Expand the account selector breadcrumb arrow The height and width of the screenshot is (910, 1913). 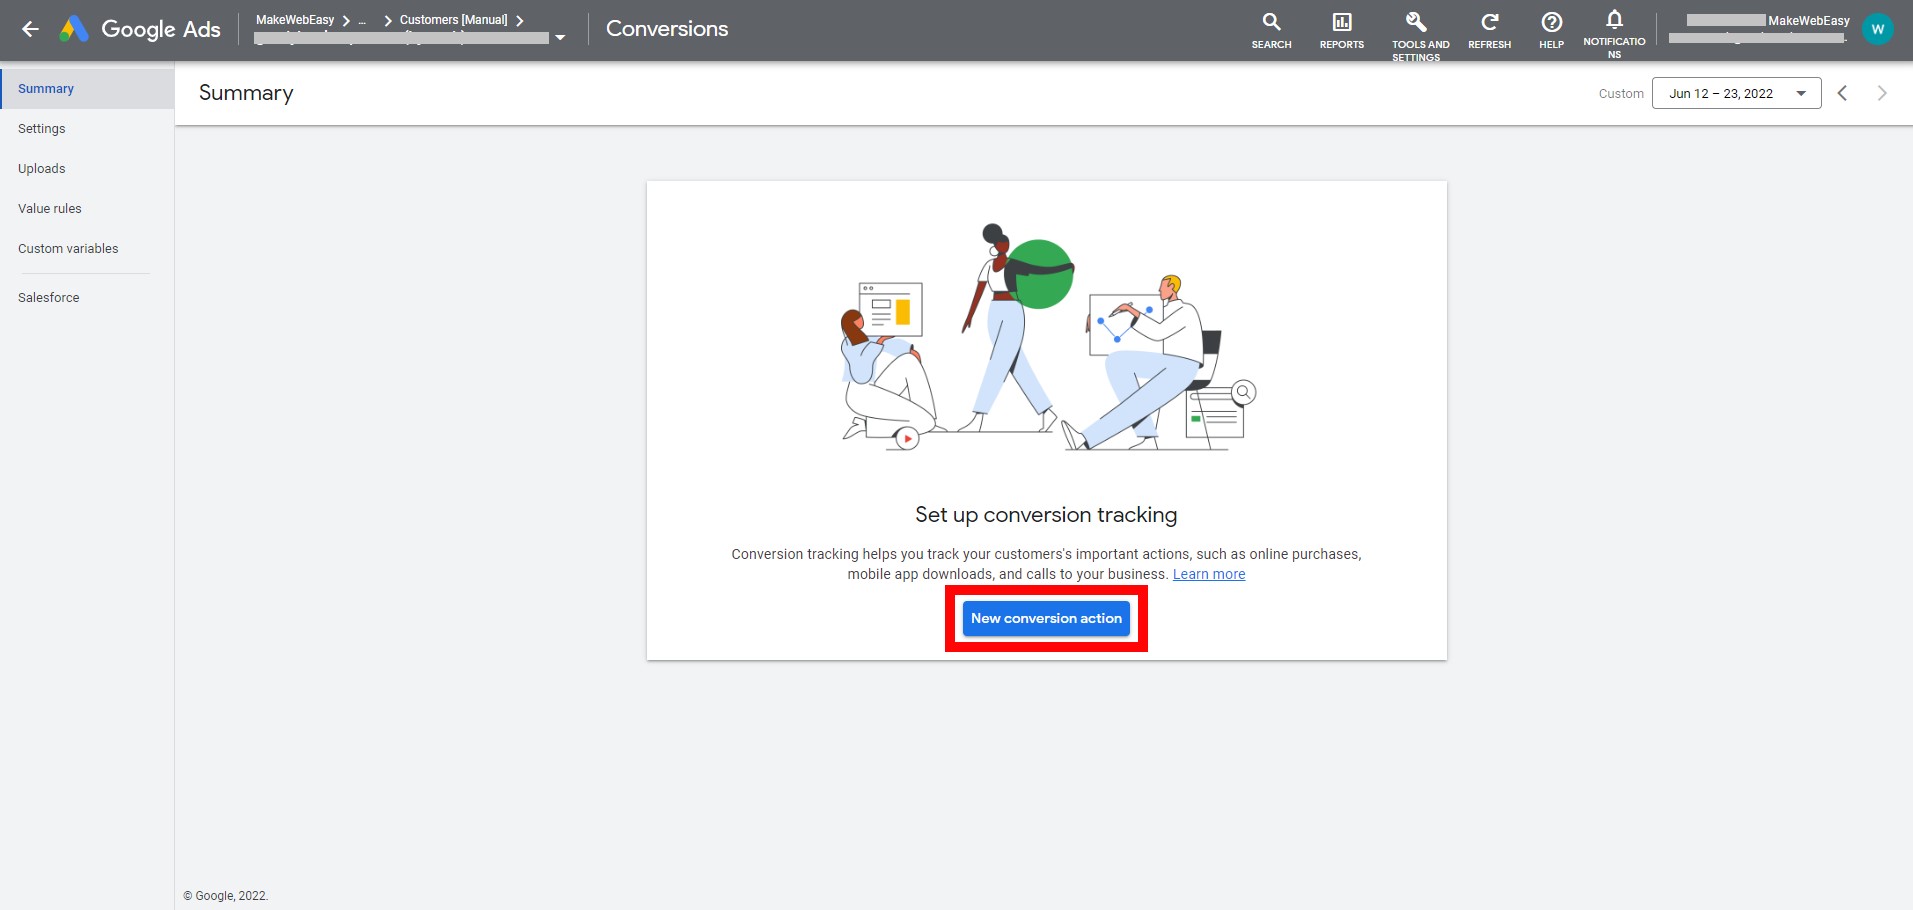[560, 37]
